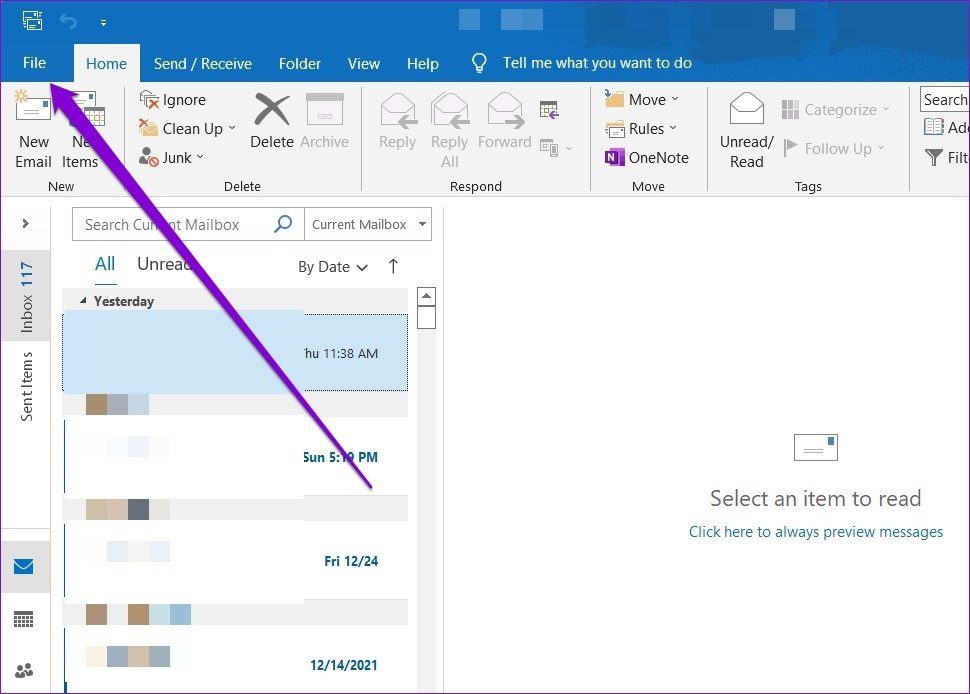Viewport: 970px width, 694px height.
Task: Switch to the View ribbon tab
Action: click(363, 63)
